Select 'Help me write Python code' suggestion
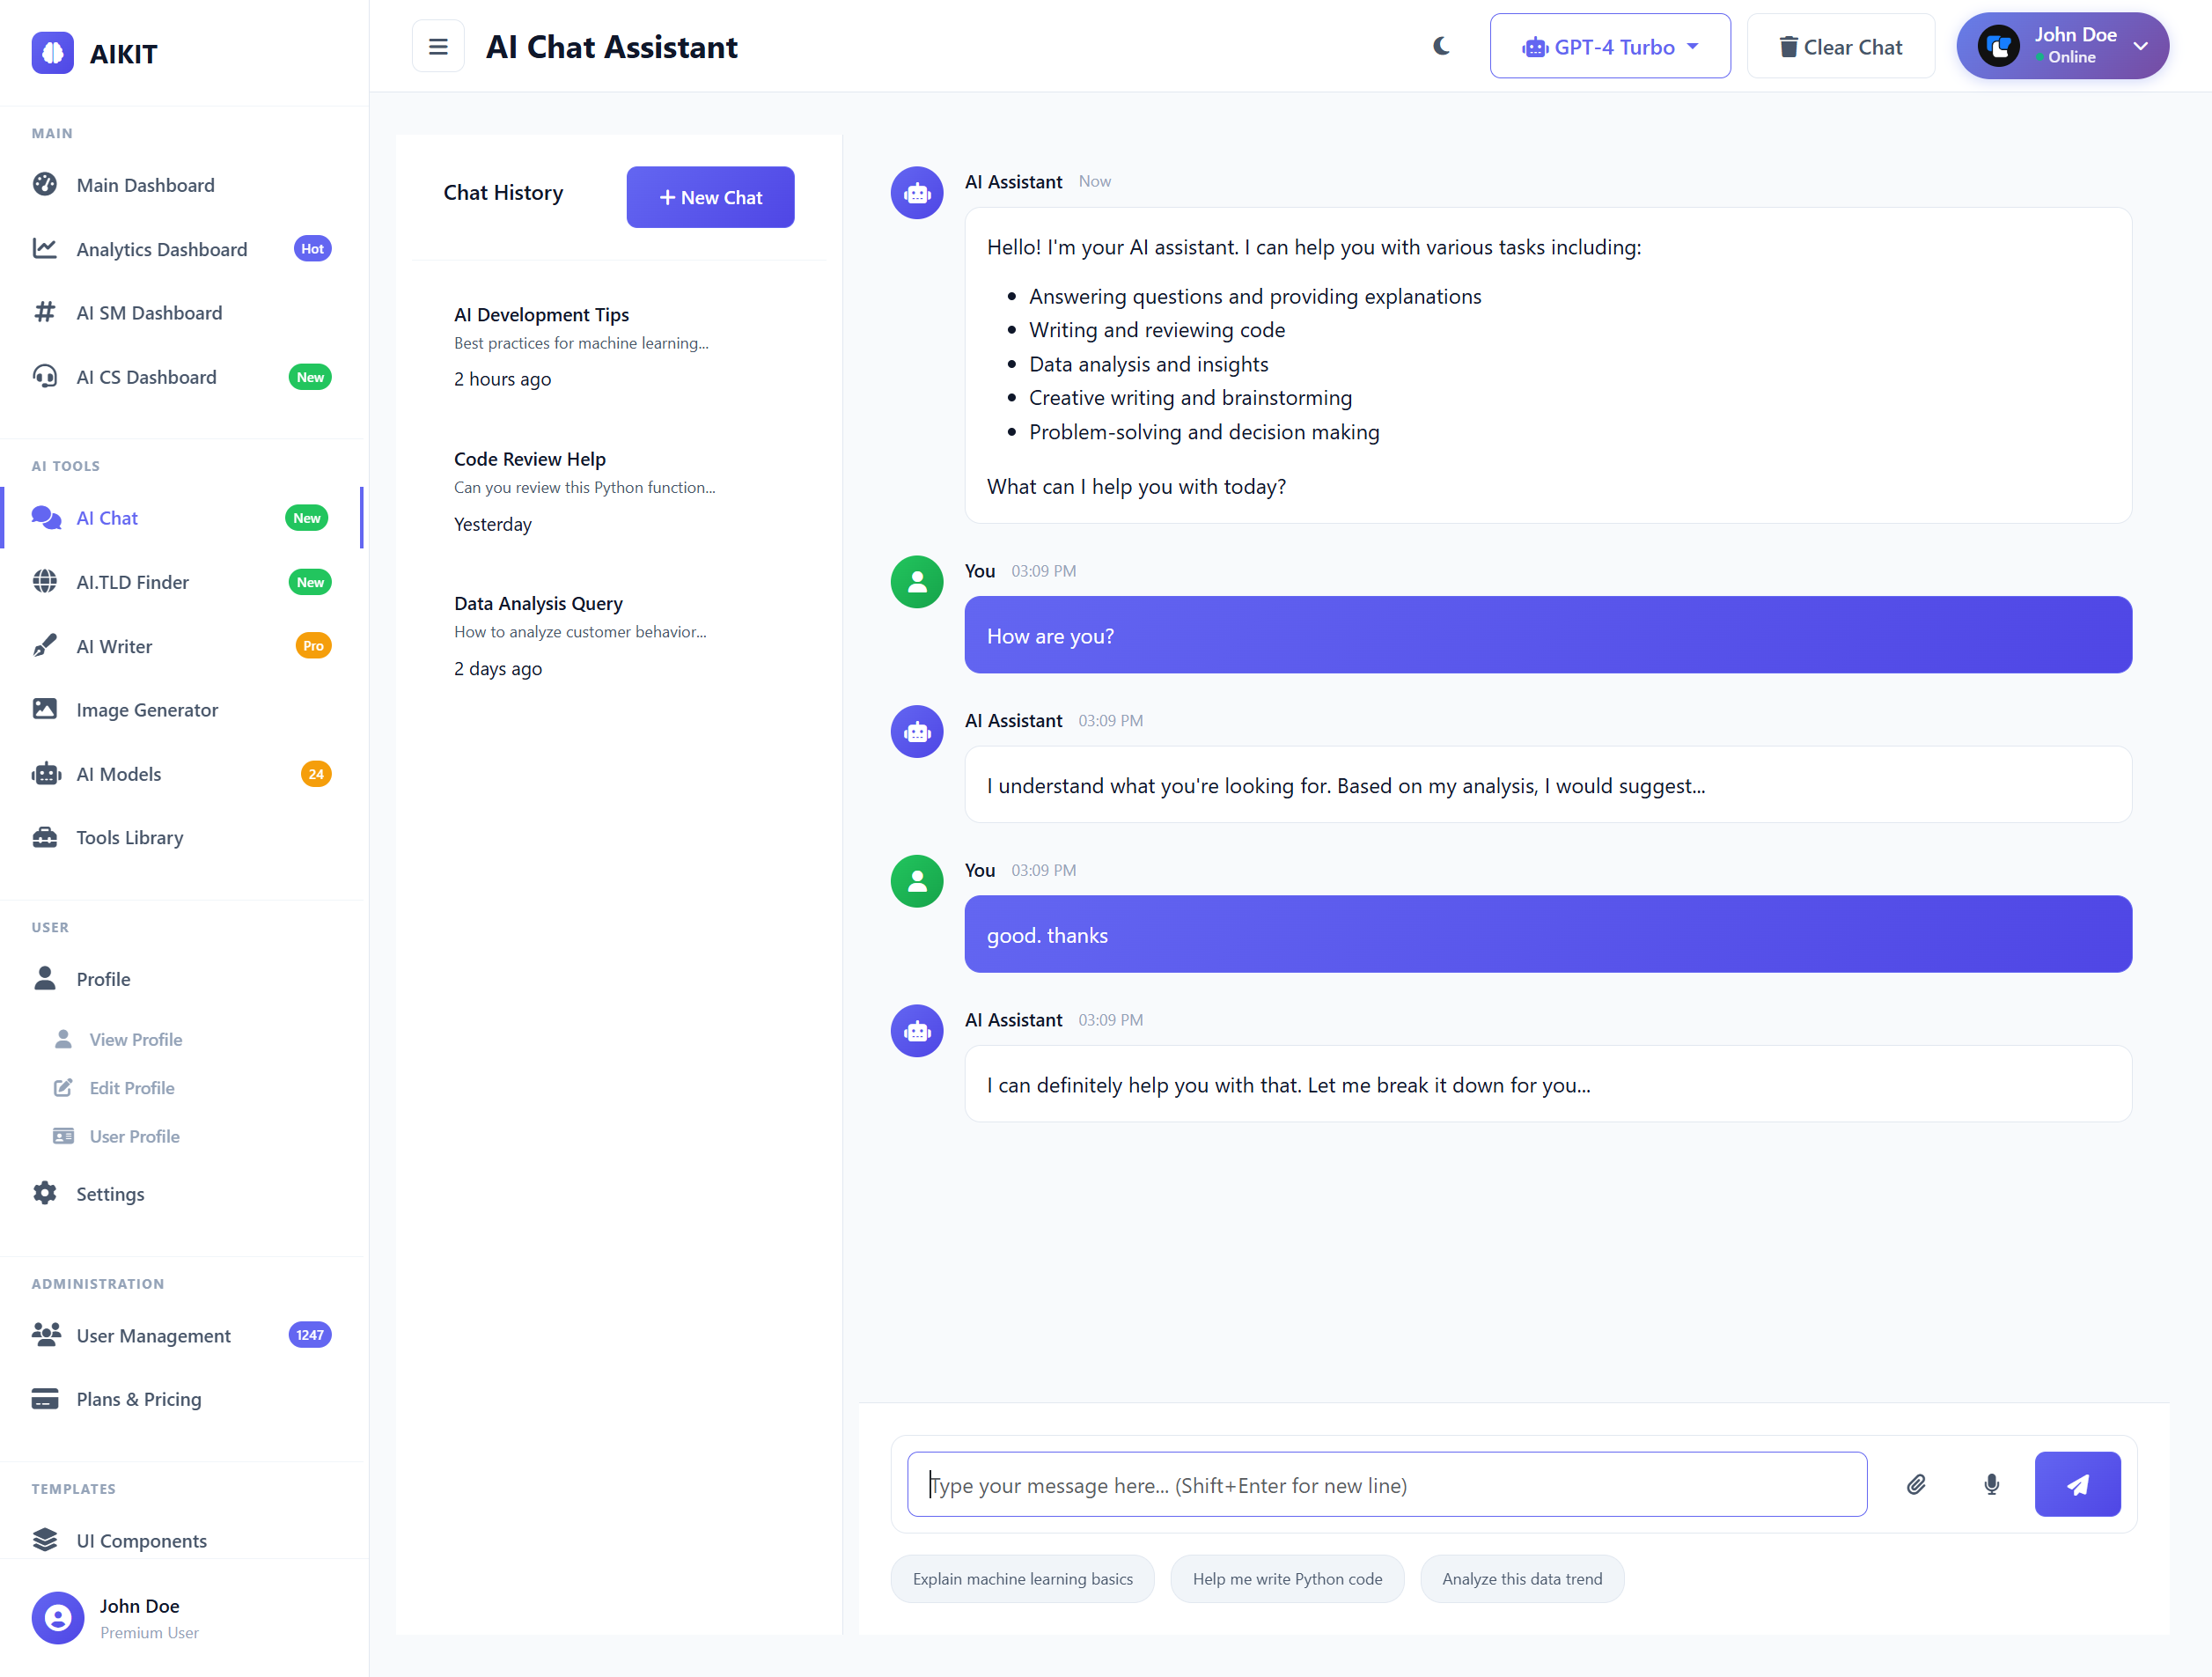The image size is (2212, 1677). point(1286,1579)
